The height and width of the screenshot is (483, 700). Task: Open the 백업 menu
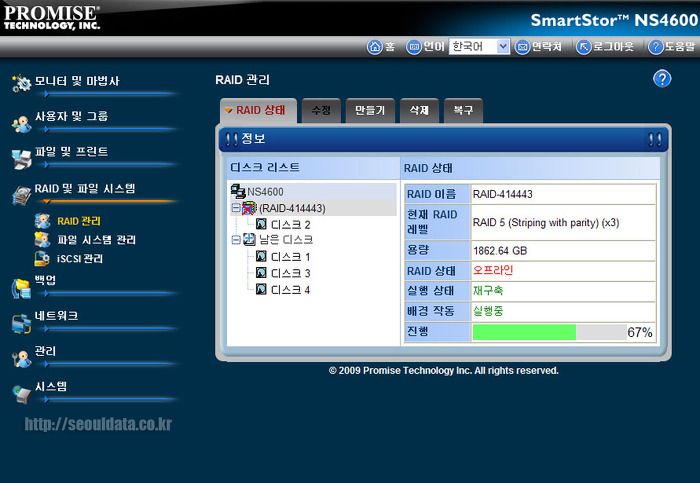[46, 280]
